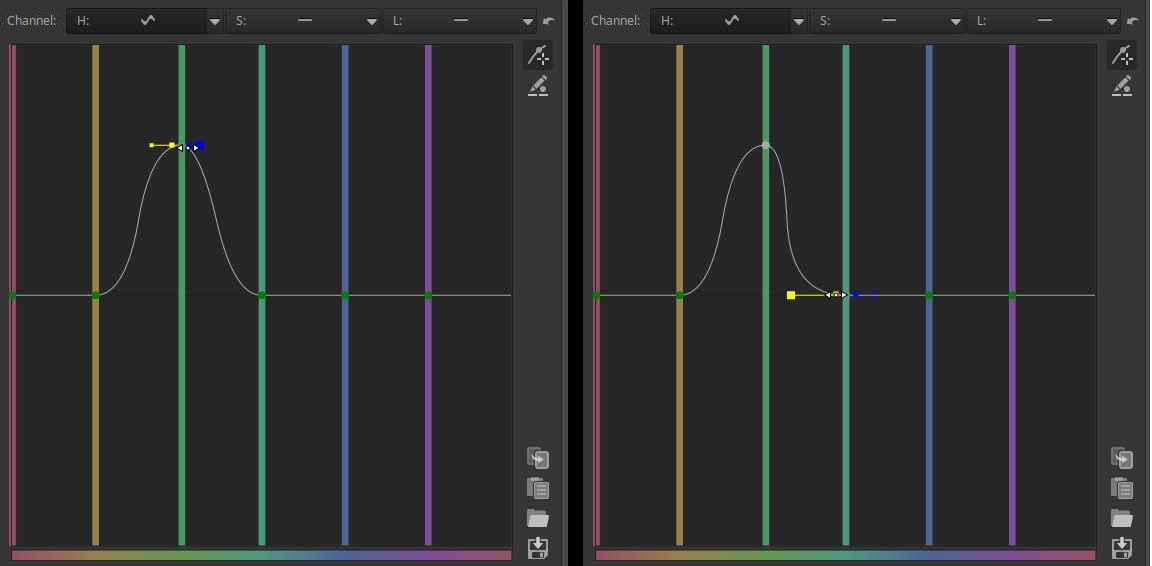1152x566 pixels.
Task: Toggle the color pipette in right panel
Action: coord(1122,86)
